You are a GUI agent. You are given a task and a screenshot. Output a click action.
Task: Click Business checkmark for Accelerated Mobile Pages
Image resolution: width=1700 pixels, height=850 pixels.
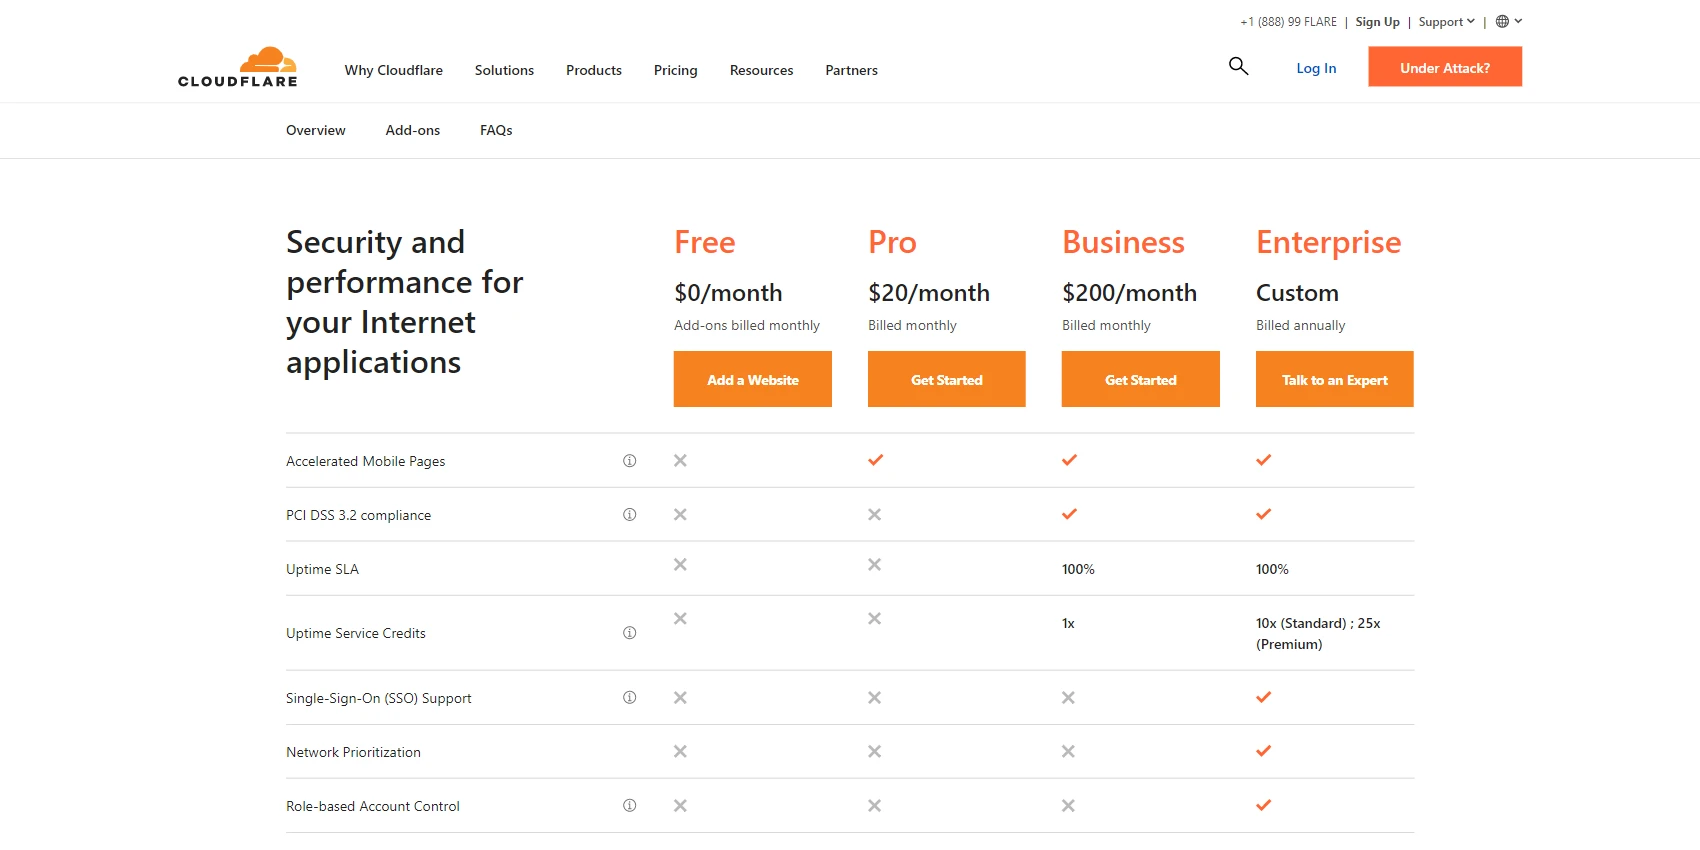point(1069,460)
